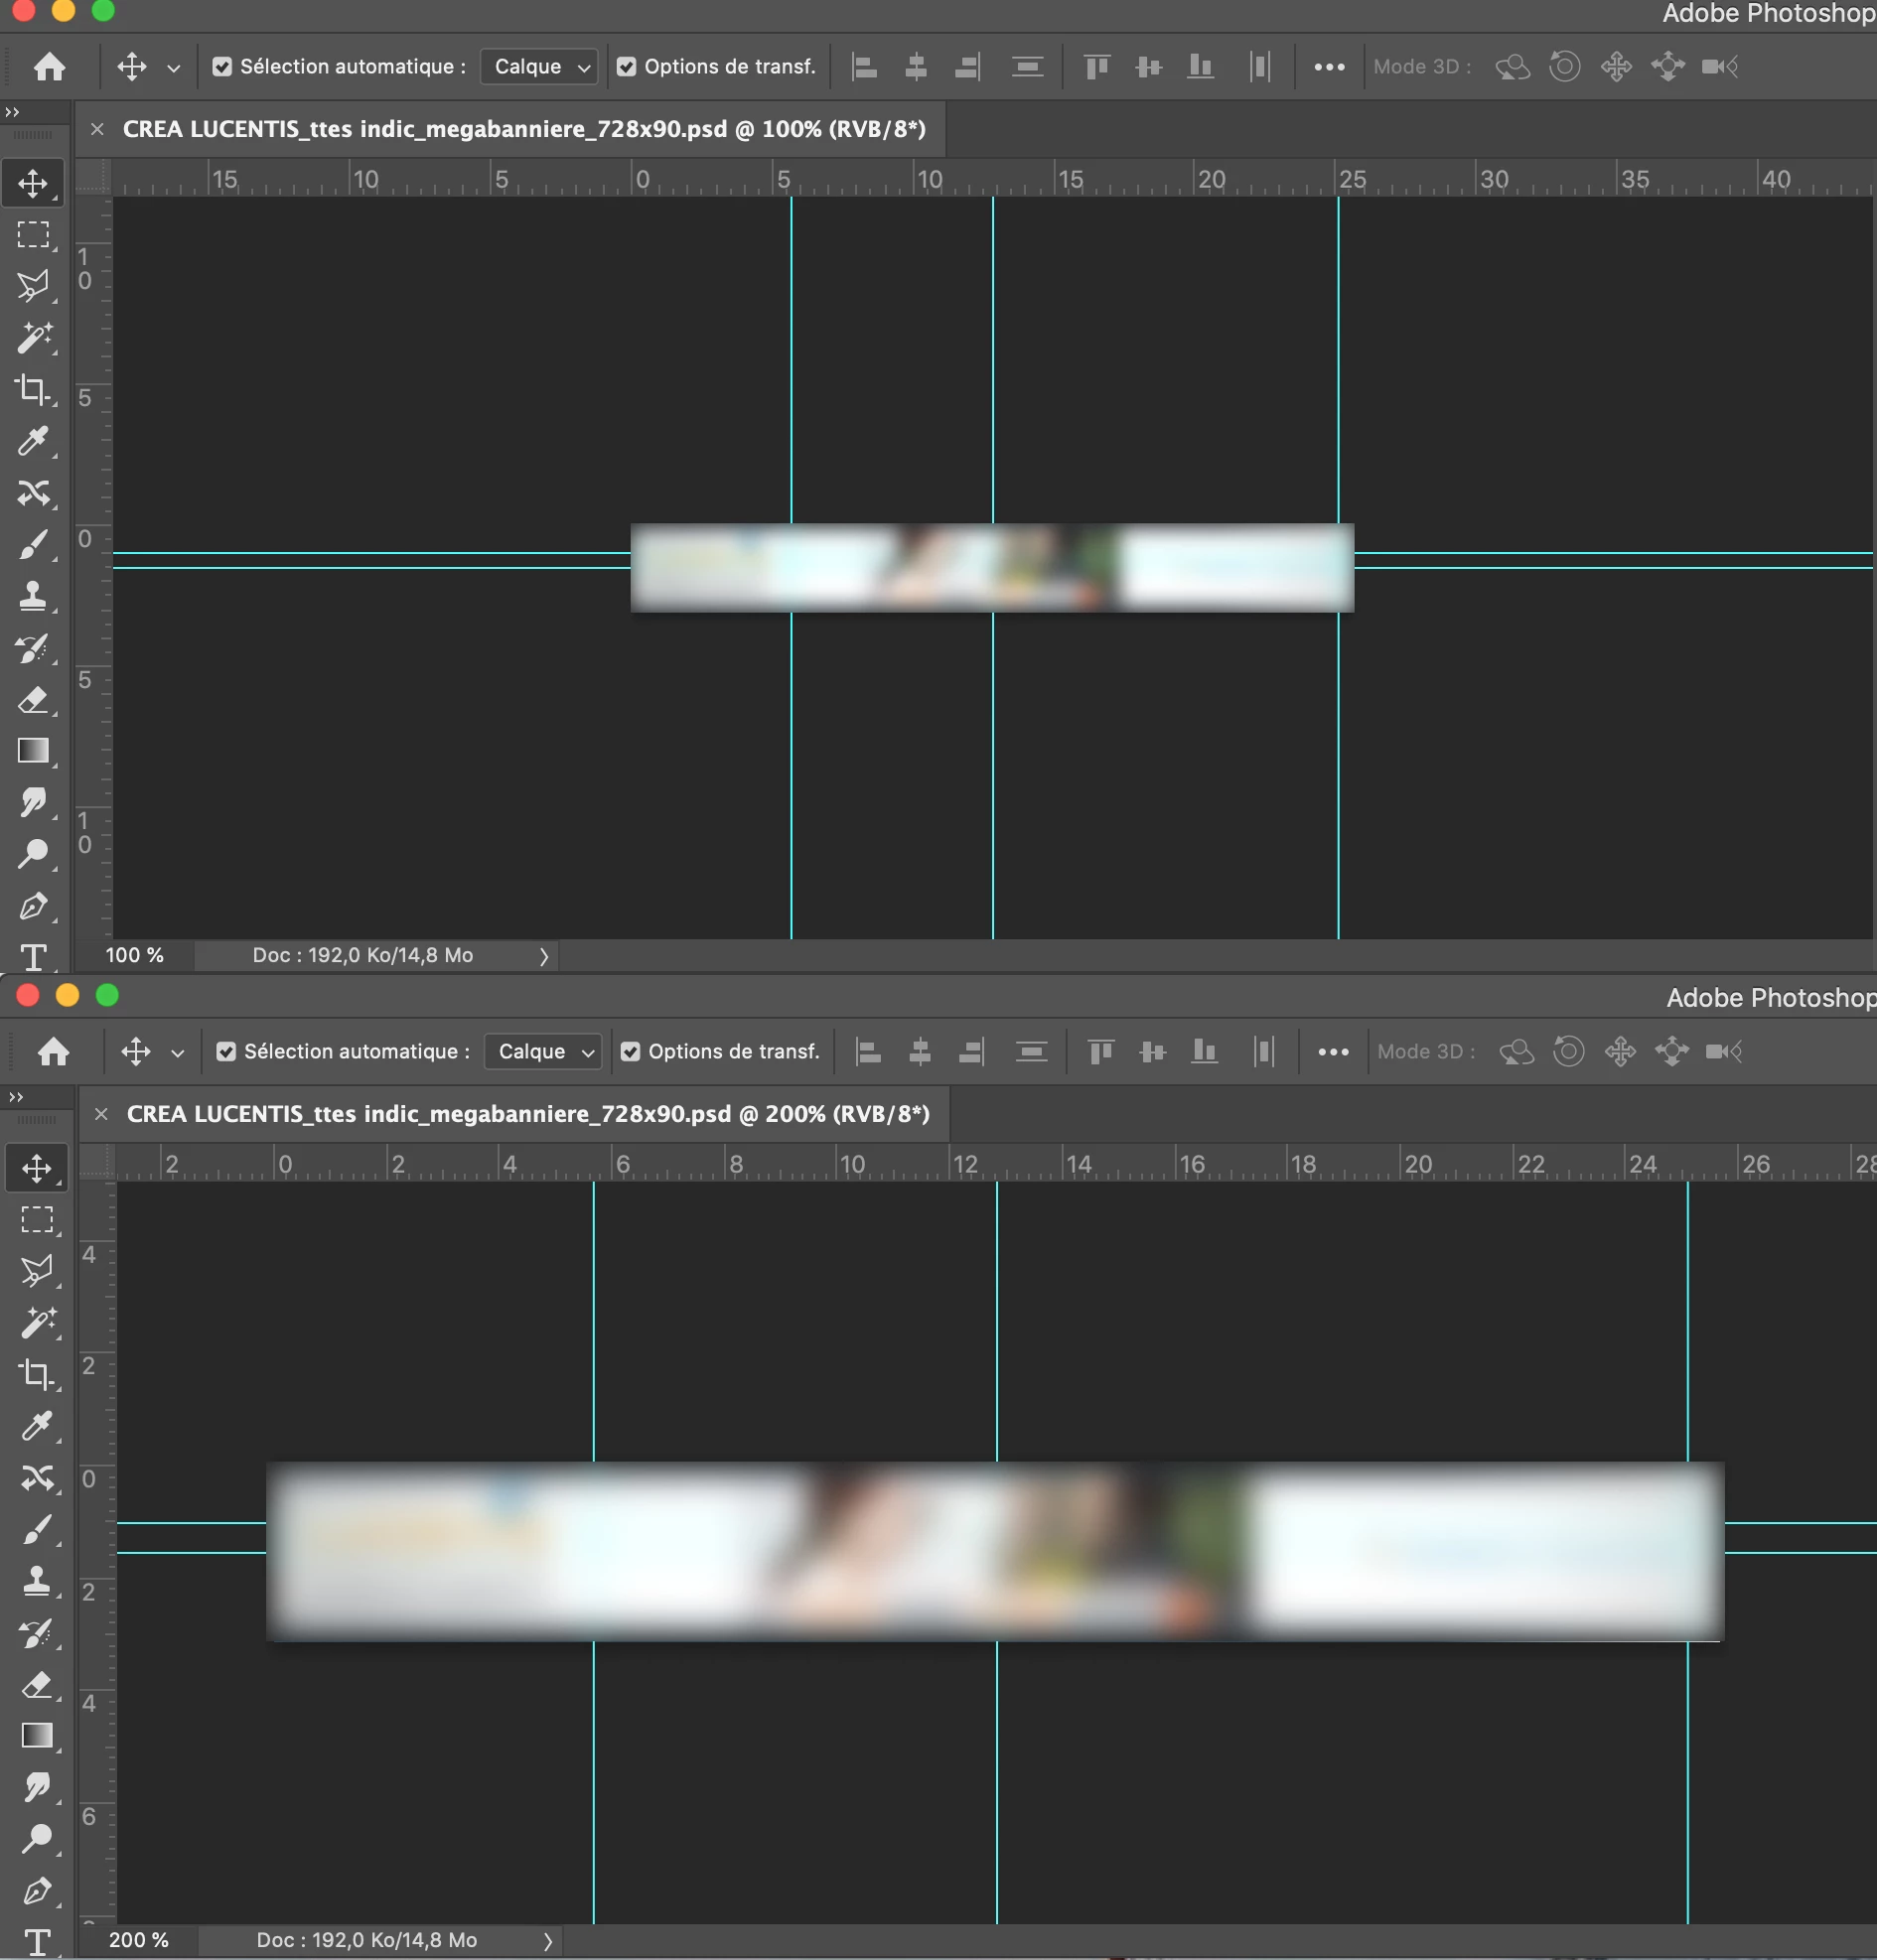Select the Crop tool in top window
This screenshot has height=1960, width=1877.
(33, 390)
